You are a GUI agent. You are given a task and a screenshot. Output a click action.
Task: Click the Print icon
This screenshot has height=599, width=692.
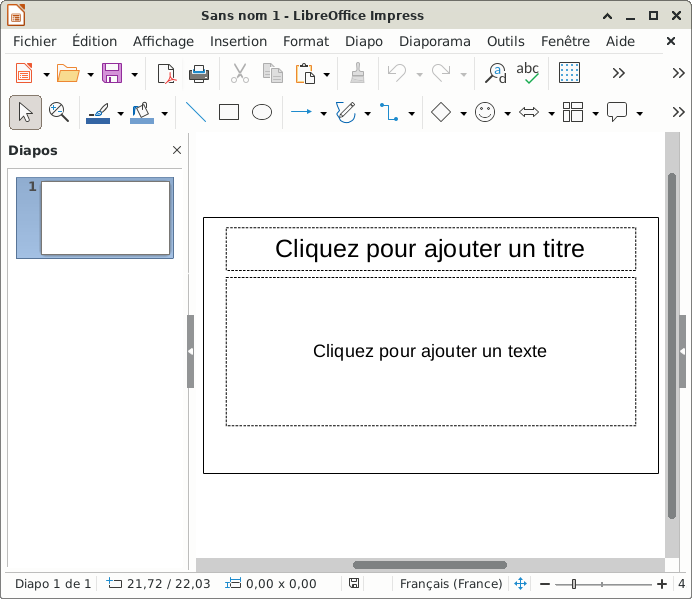click(199, 73)
